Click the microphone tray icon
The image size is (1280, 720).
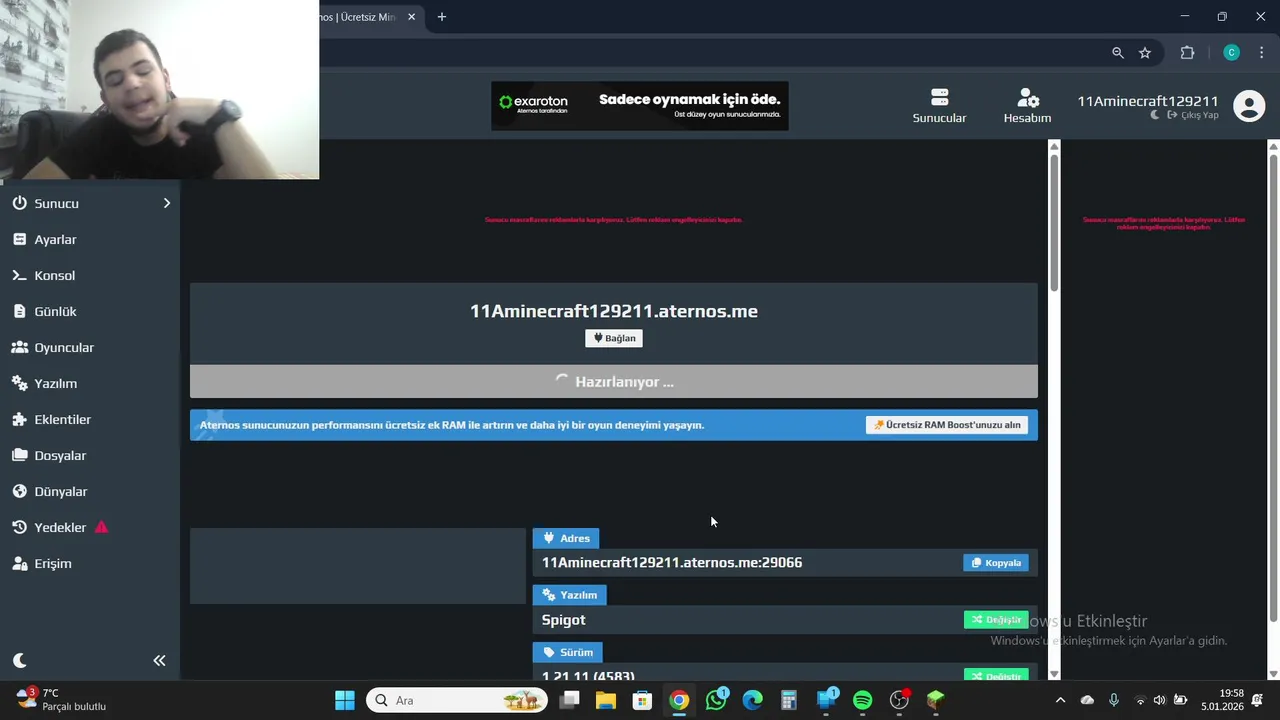[1114, 700]
